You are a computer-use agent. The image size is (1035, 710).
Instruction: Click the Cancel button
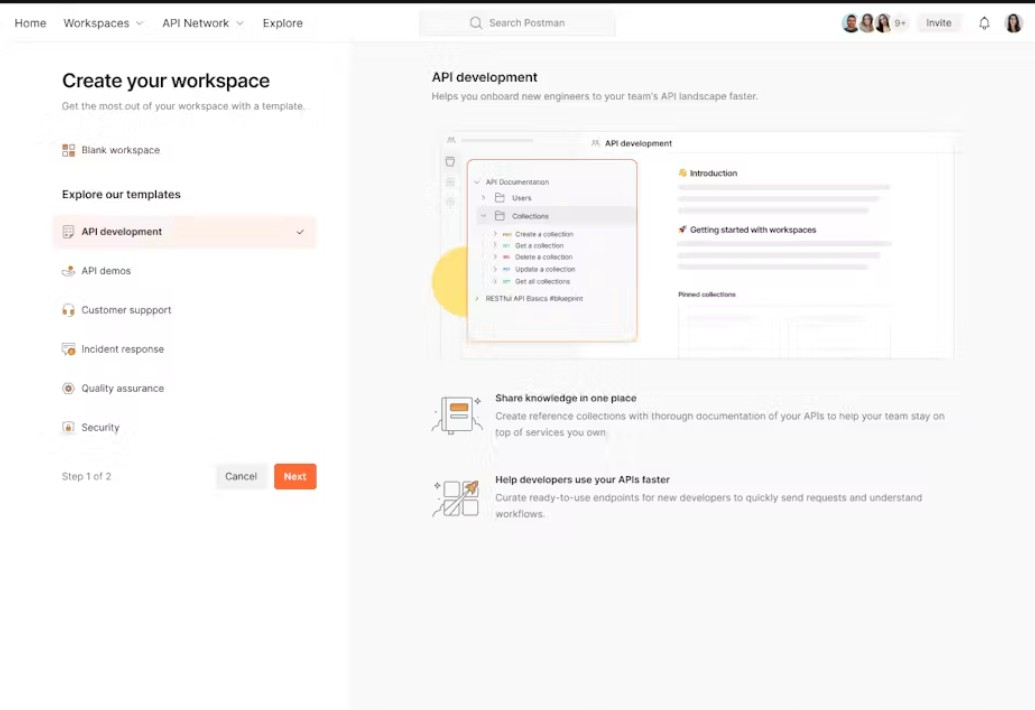pos(241,476)
